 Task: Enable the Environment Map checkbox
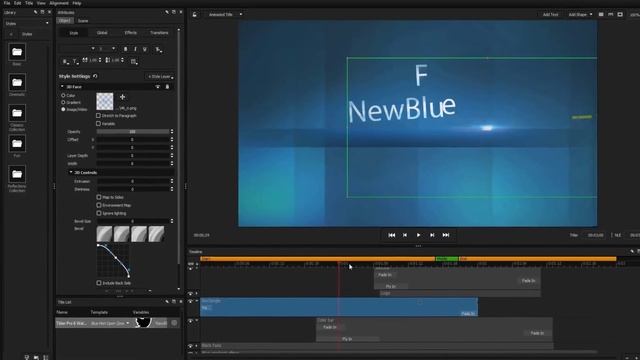click(99, 205)
